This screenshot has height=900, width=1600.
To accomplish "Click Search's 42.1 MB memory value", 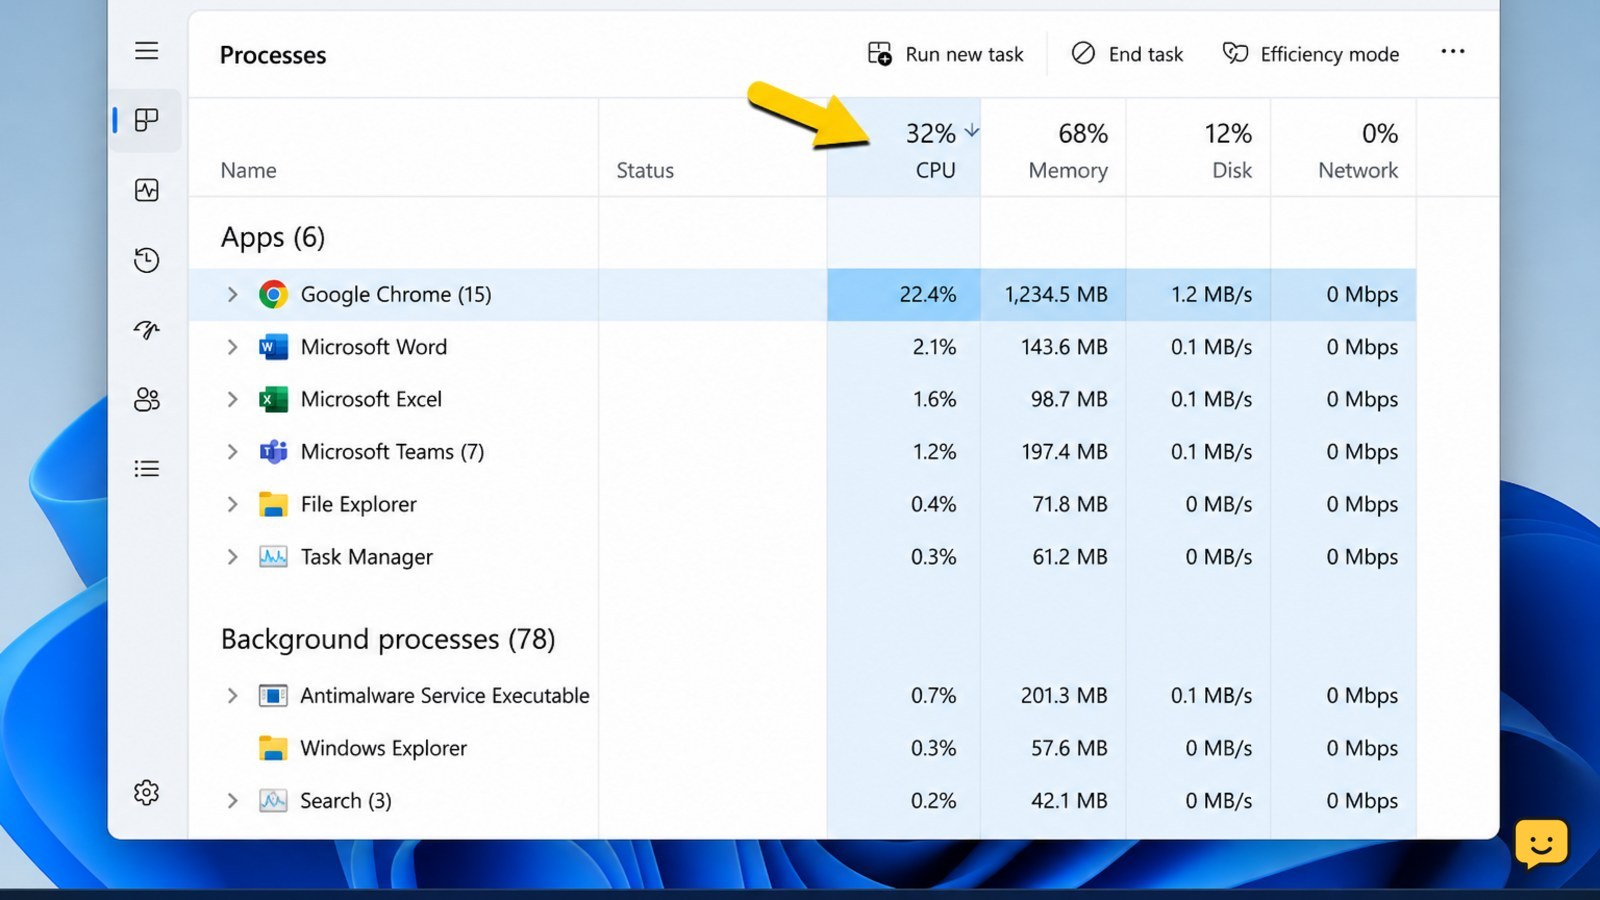I will tap(1069, 800).
